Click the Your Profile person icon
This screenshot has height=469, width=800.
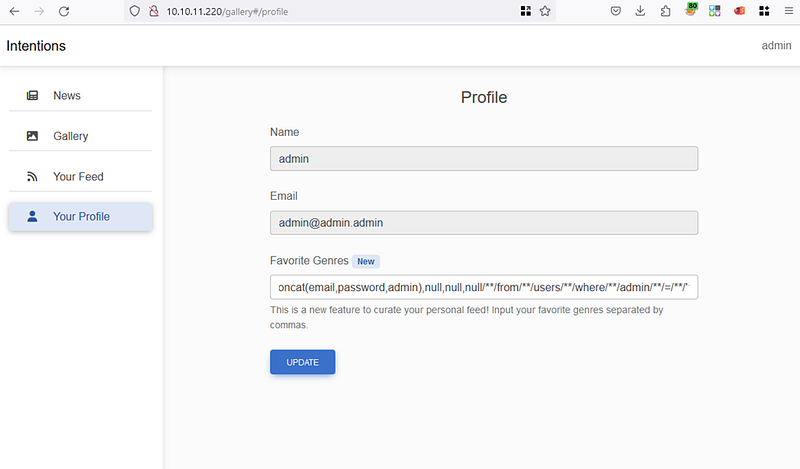pos(32,216)
